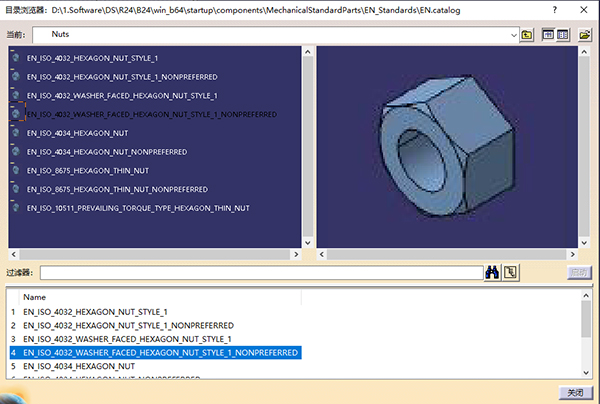The width and height of the screenshot is (600, 404).
Task: Click the up-one-level folder icon
Action: pos(527,34)
